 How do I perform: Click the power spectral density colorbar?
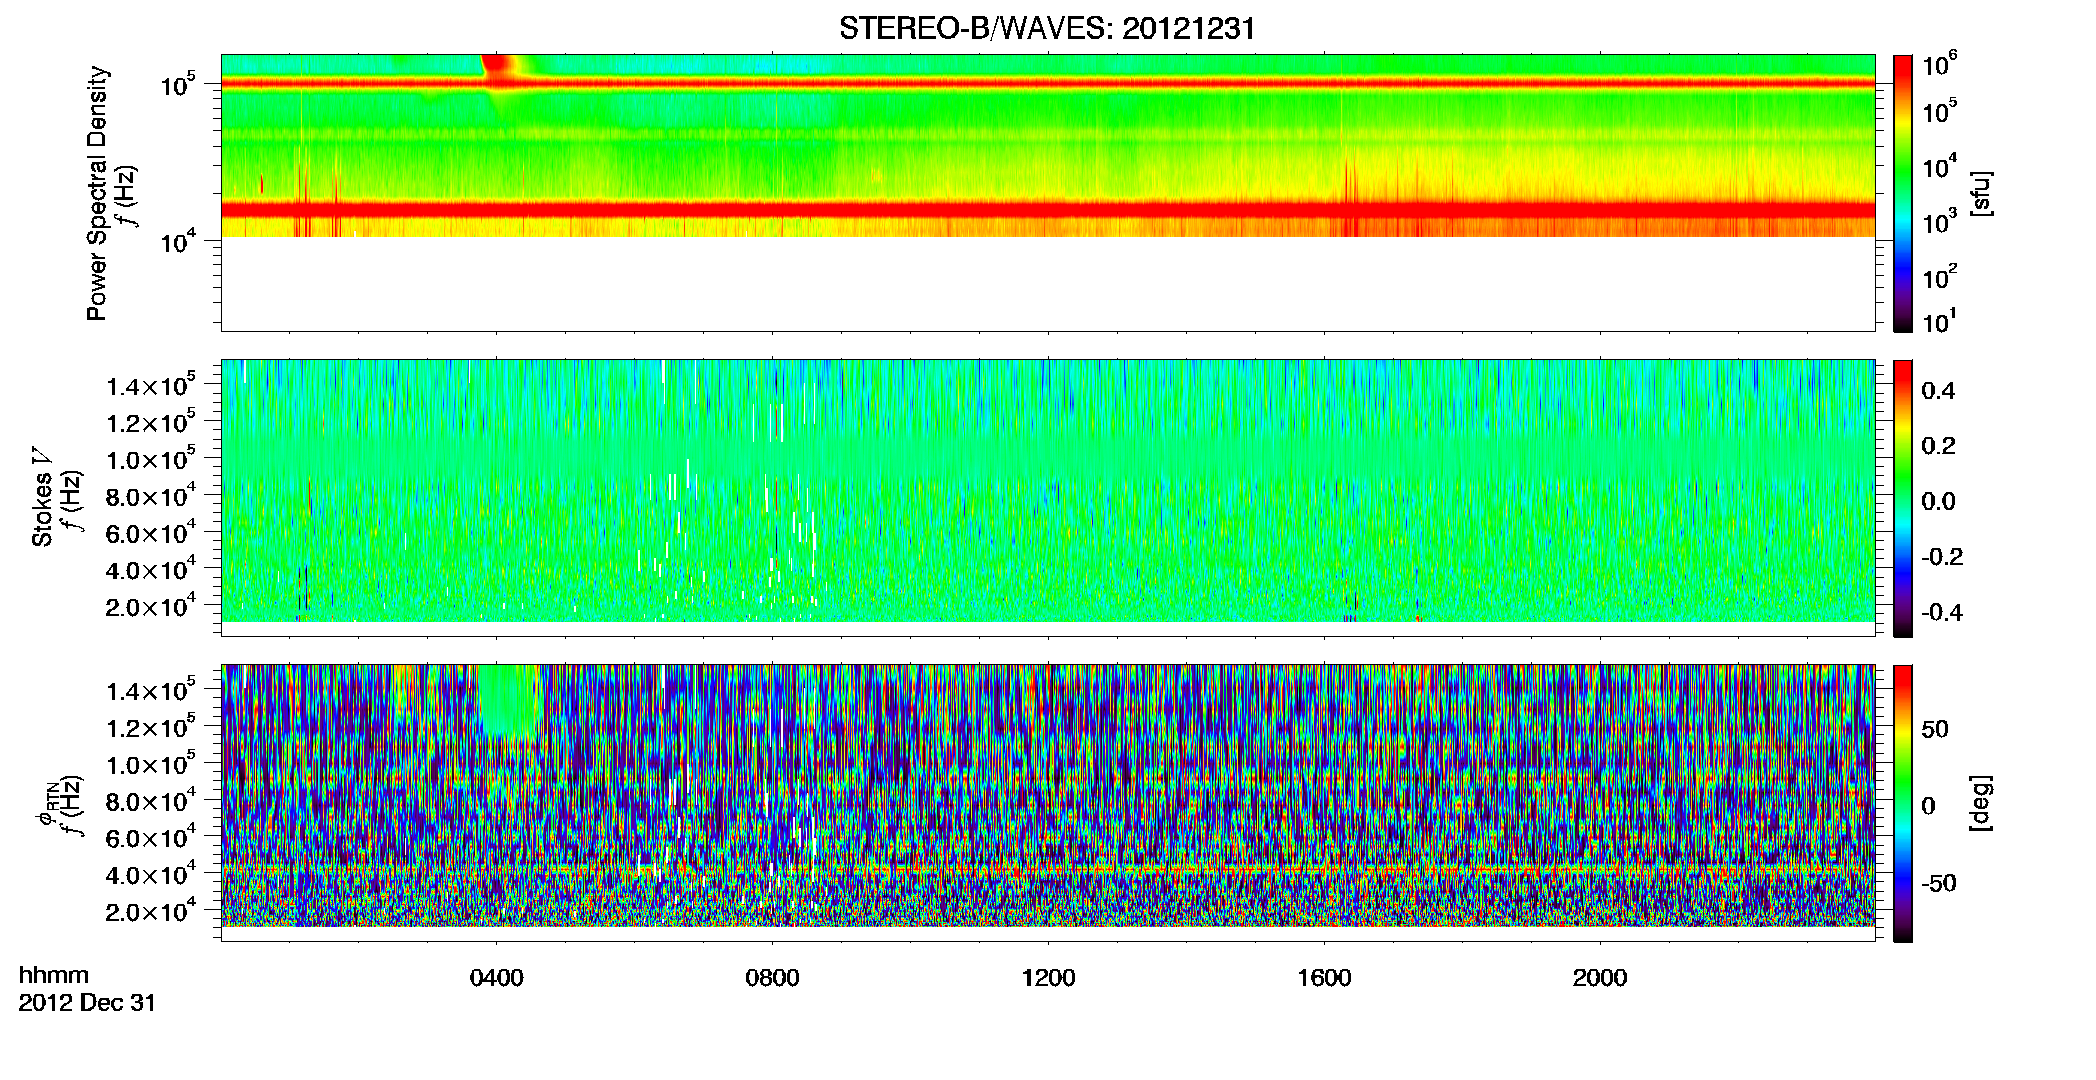tap(1903, 193)
